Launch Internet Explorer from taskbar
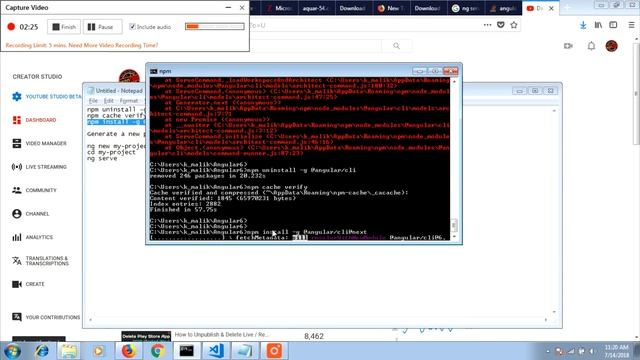 point(42,351)
